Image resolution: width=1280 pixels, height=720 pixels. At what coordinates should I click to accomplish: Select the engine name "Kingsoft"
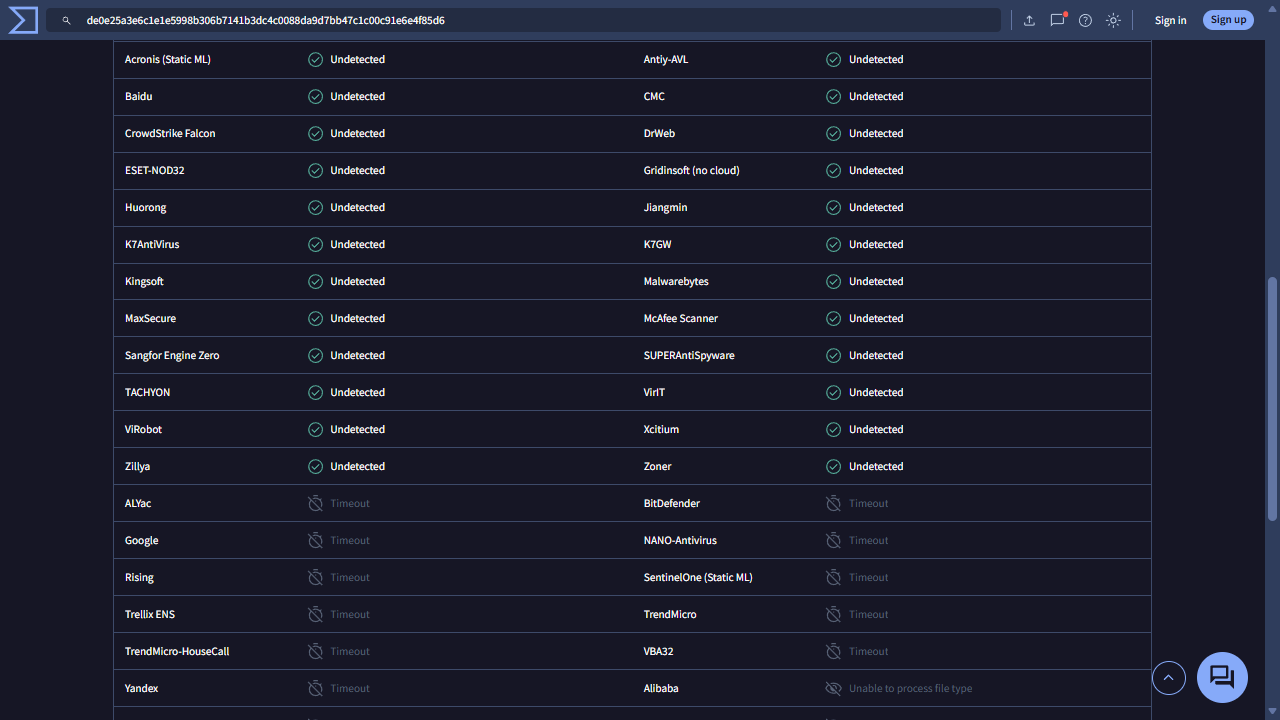click(144, 282)
